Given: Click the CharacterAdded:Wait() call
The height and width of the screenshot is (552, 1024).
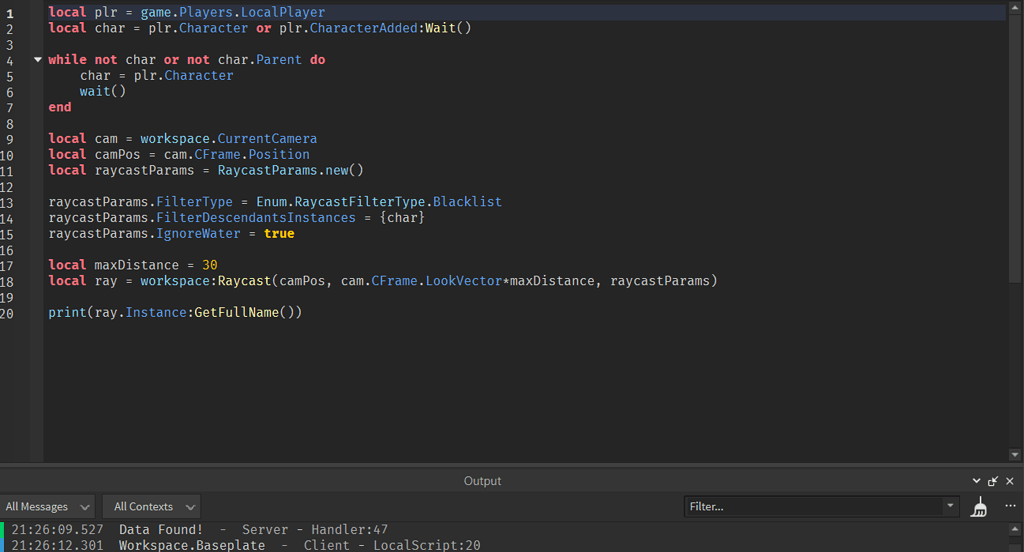Looking at the screenshot, I should pos(391,28).
